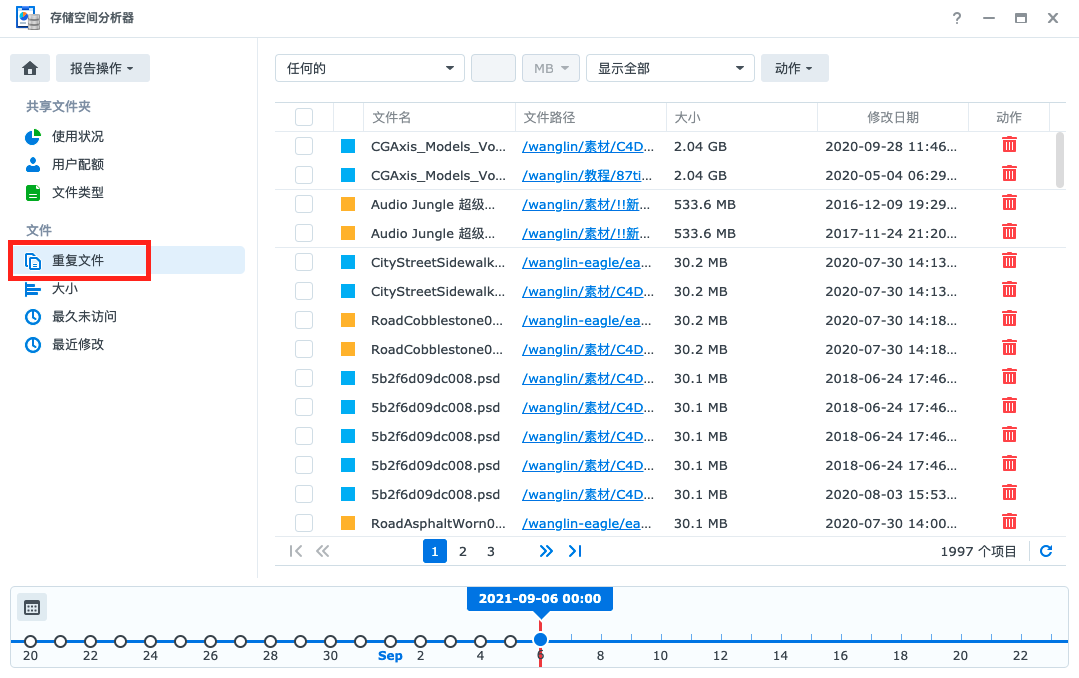Check the select-all checkbox in the header

pos(304,117)
